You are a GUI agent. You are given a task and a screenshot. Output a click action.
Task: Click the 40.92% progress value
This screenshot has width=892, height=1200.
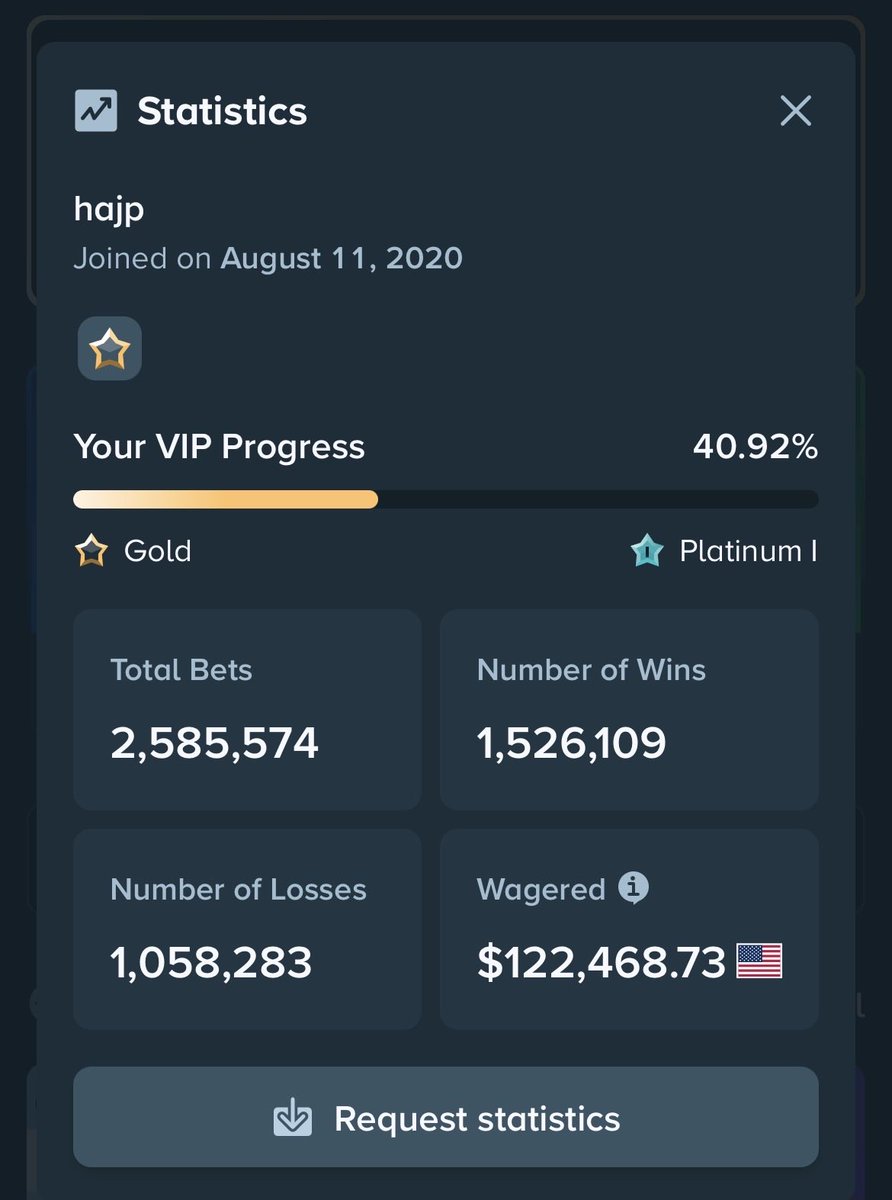[x=756, y=447]
